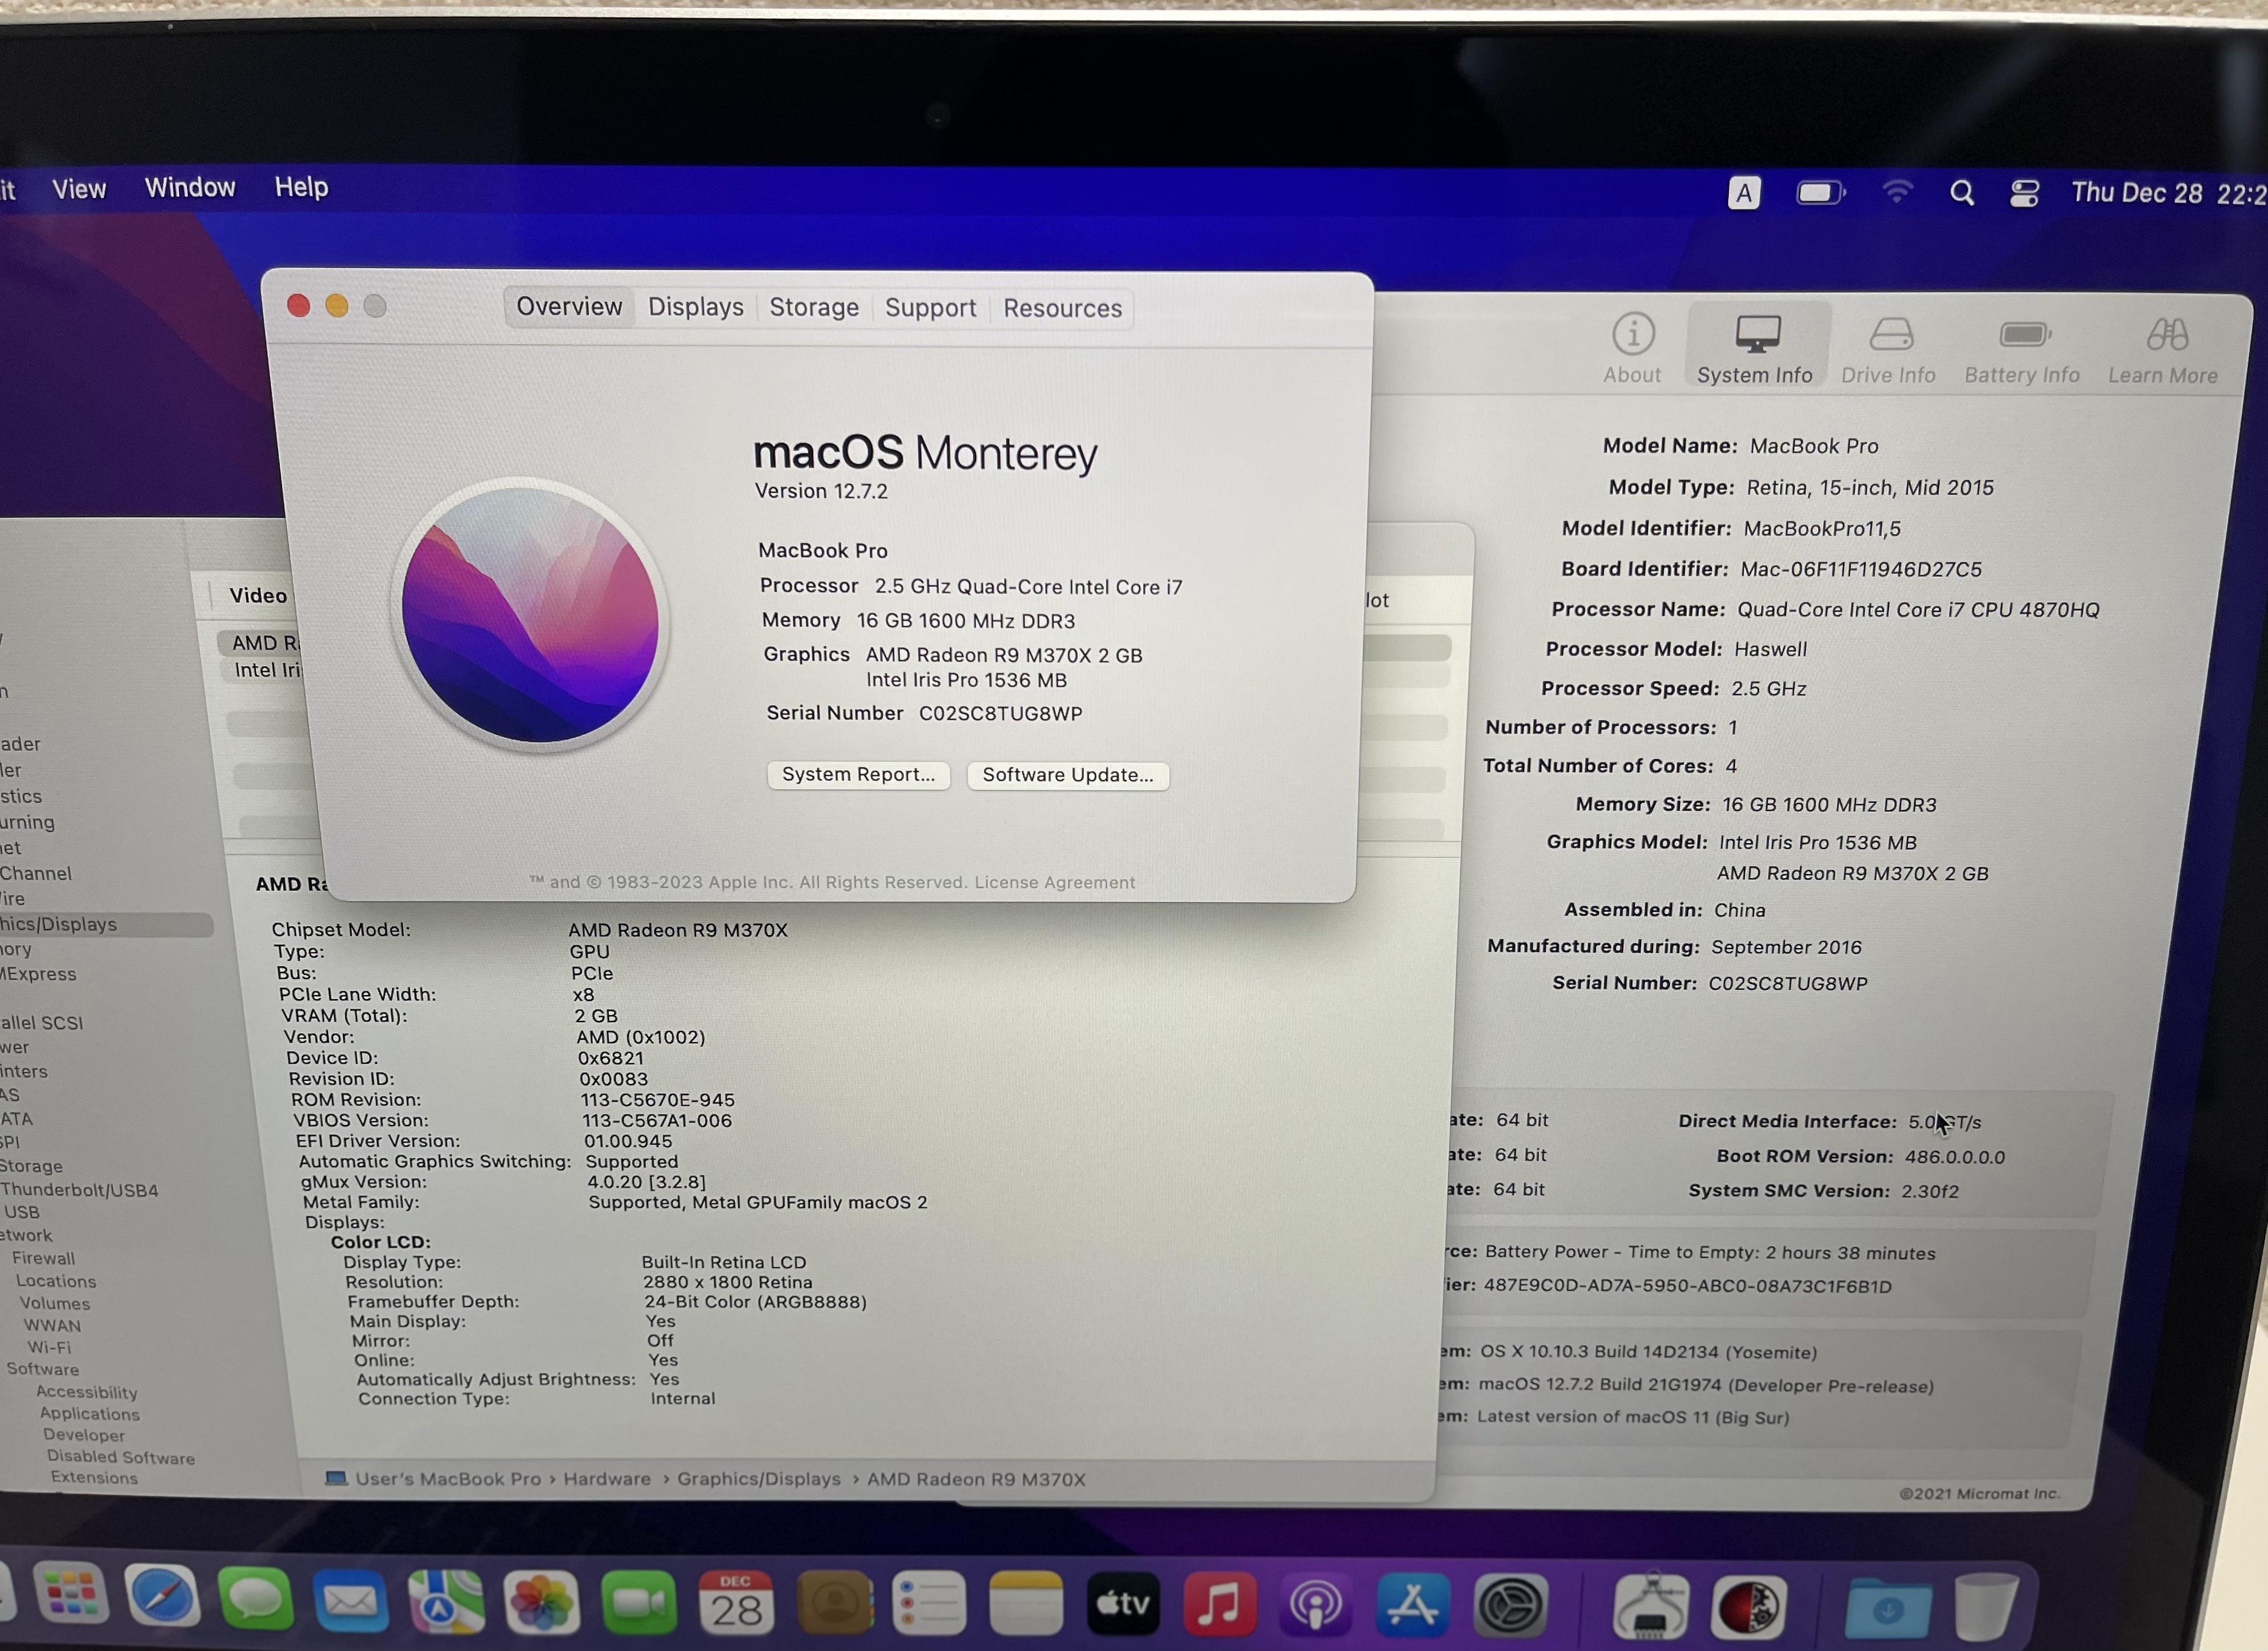Click AMD Radeon R9 M370X in path bar
2268x1651 pixels.
click(976, 1479)
